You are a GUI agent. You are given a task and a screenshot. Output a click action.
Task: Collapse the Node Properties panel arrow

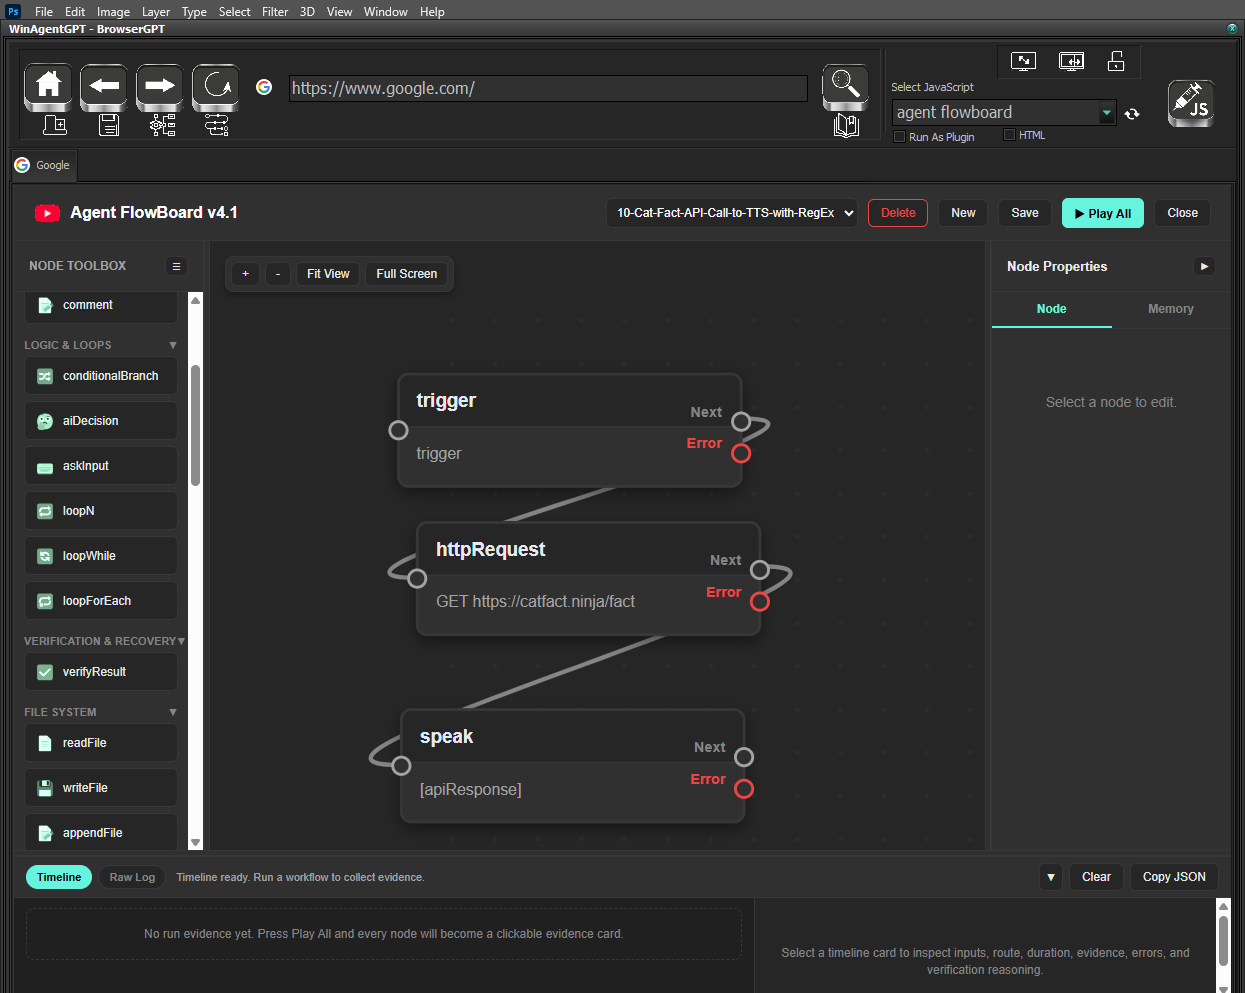1204,266
